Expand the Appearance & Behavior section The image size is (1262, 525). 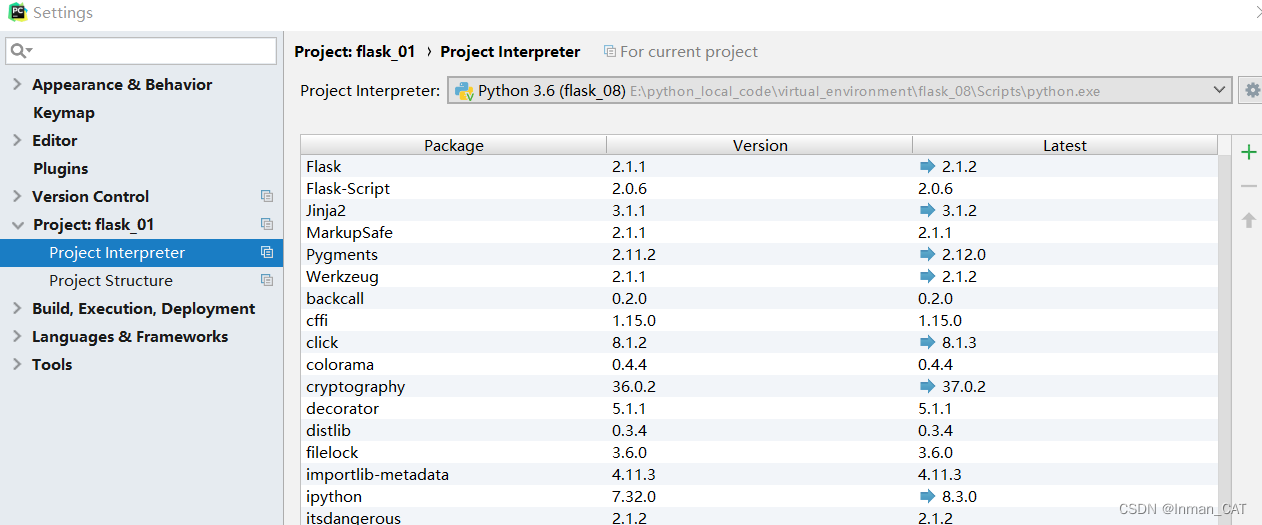(17, 85)
